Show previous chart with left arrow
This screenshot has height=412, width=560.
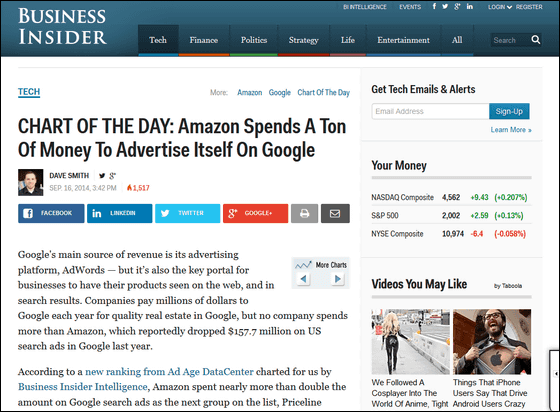[303, 279]
